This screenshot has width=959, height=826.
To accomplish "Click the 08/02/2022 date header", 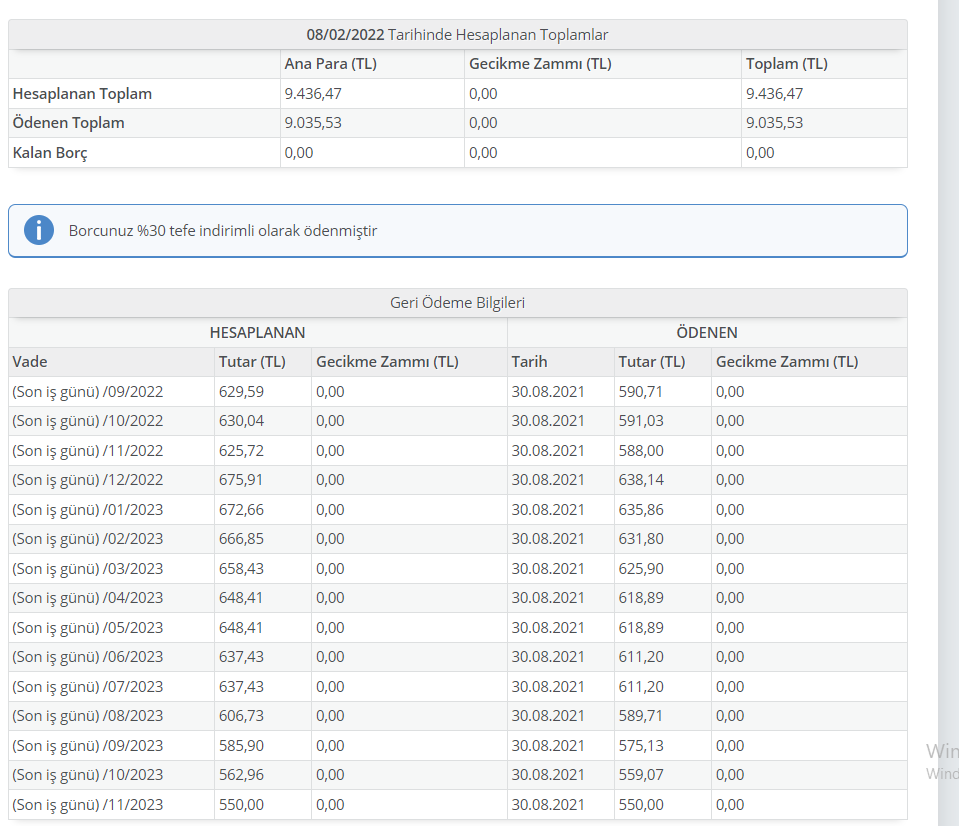I will click(345, 35).
